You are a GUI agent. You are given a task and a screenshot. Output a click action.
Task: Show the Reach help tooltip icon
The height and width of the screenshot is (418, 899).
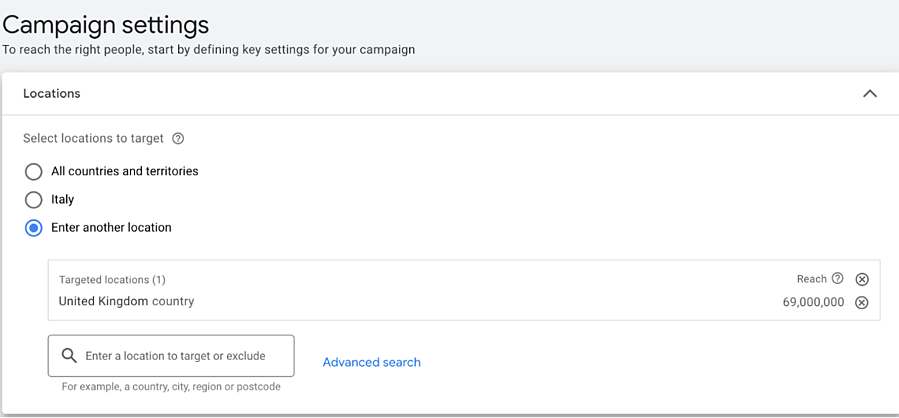(x=838, y=279)
